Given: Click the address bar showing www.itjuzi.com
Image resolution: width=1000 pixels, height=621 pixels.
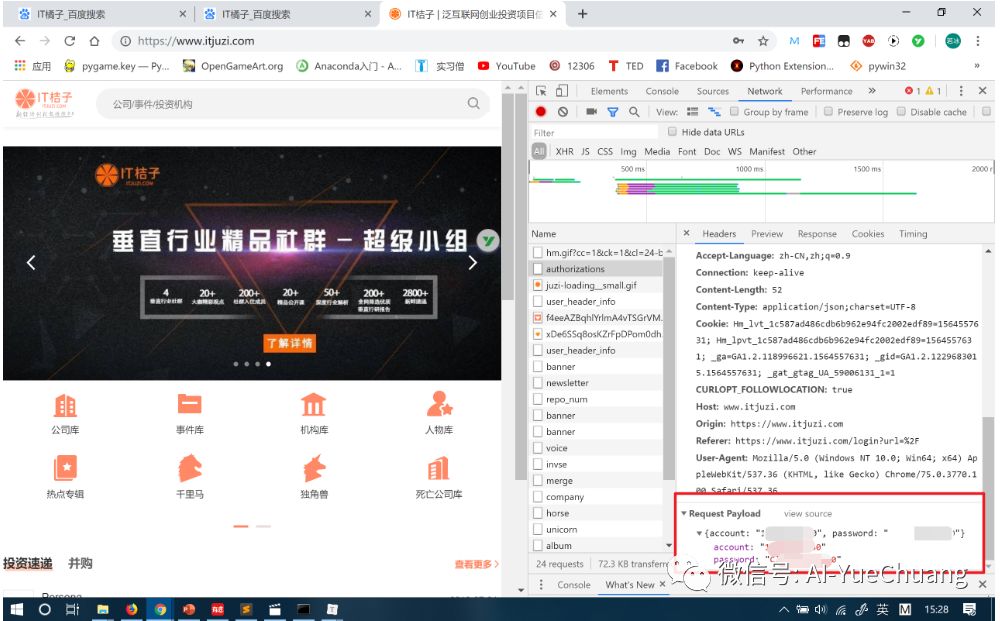Looking at the screenshot, I should [x=421, y=41].
